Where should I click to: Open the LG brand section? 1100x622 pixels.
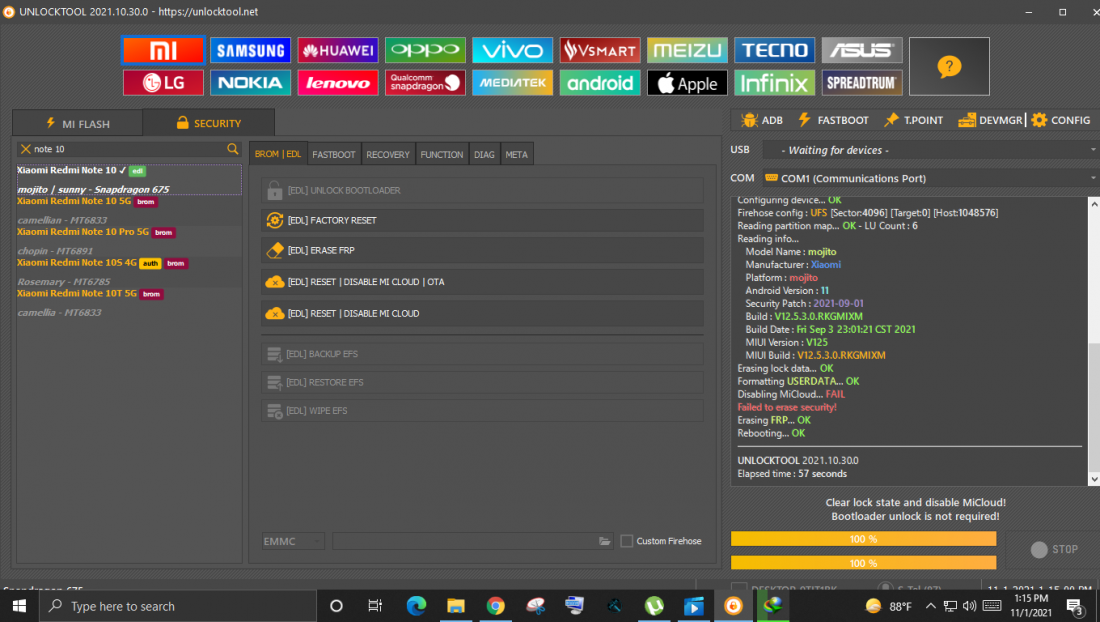click(x=163, y=83)
